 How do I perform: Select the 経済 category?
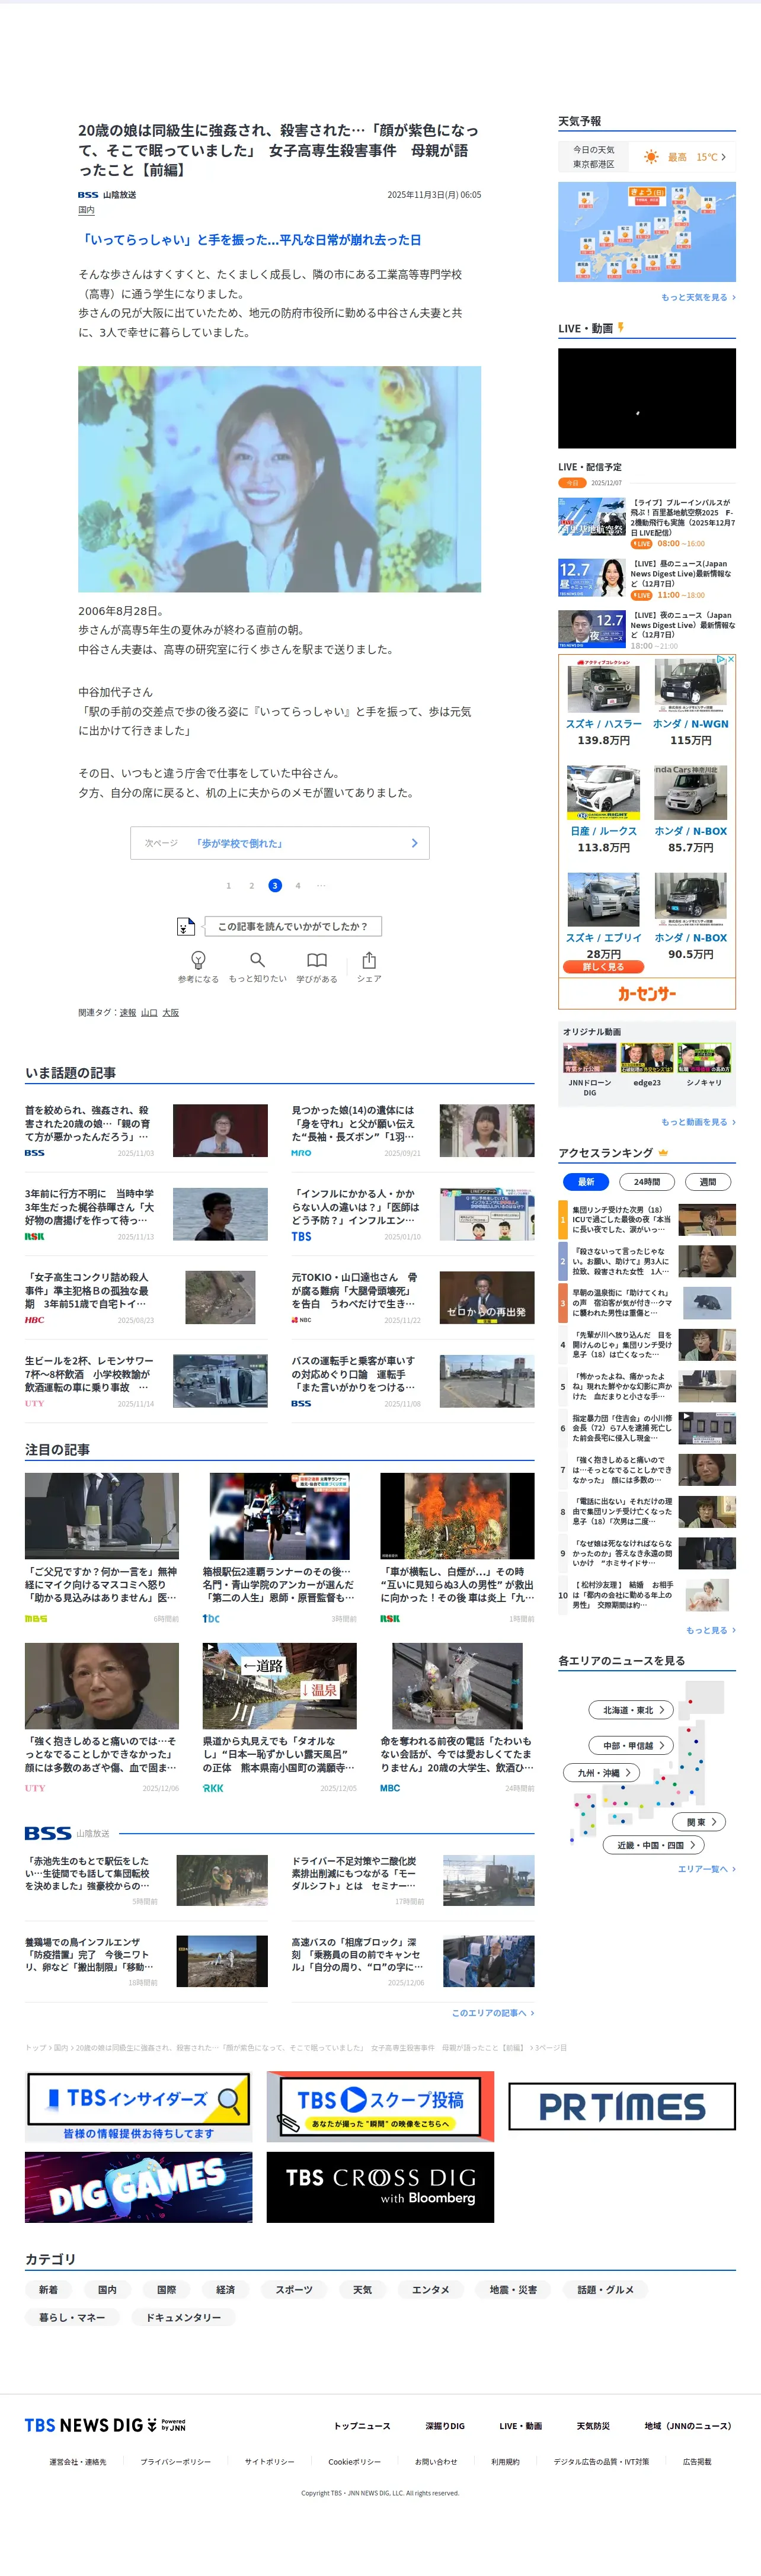point(225,2289)
